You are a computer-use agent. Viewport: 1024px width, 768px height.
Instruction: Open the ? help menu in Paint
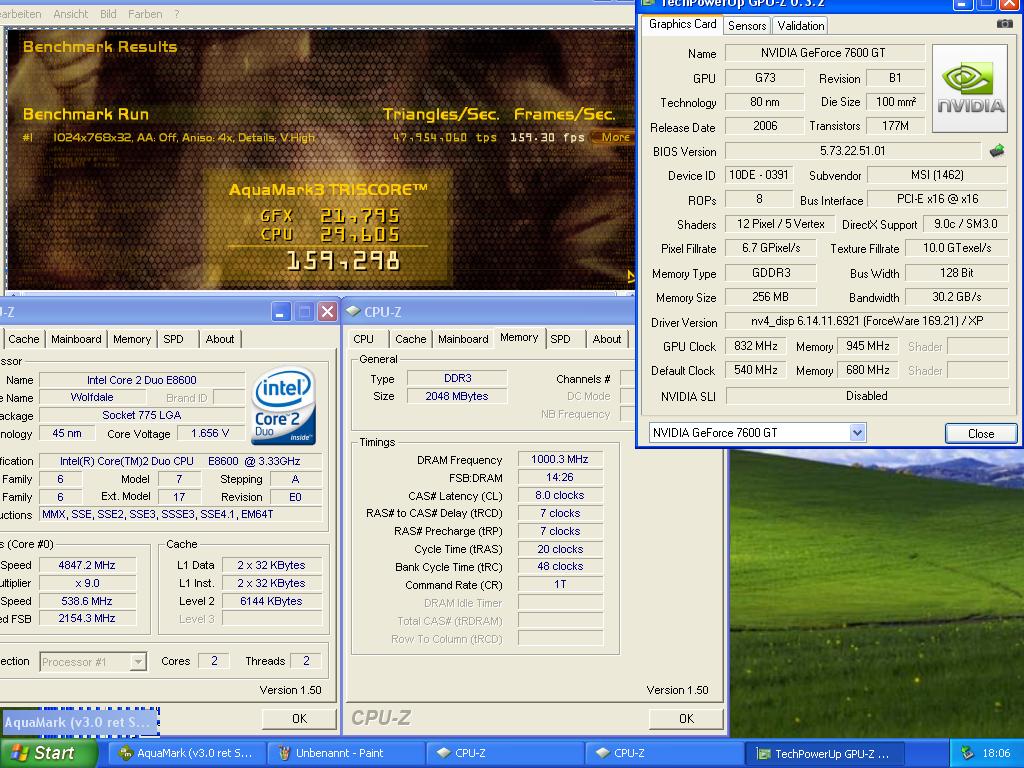[177, 14]
